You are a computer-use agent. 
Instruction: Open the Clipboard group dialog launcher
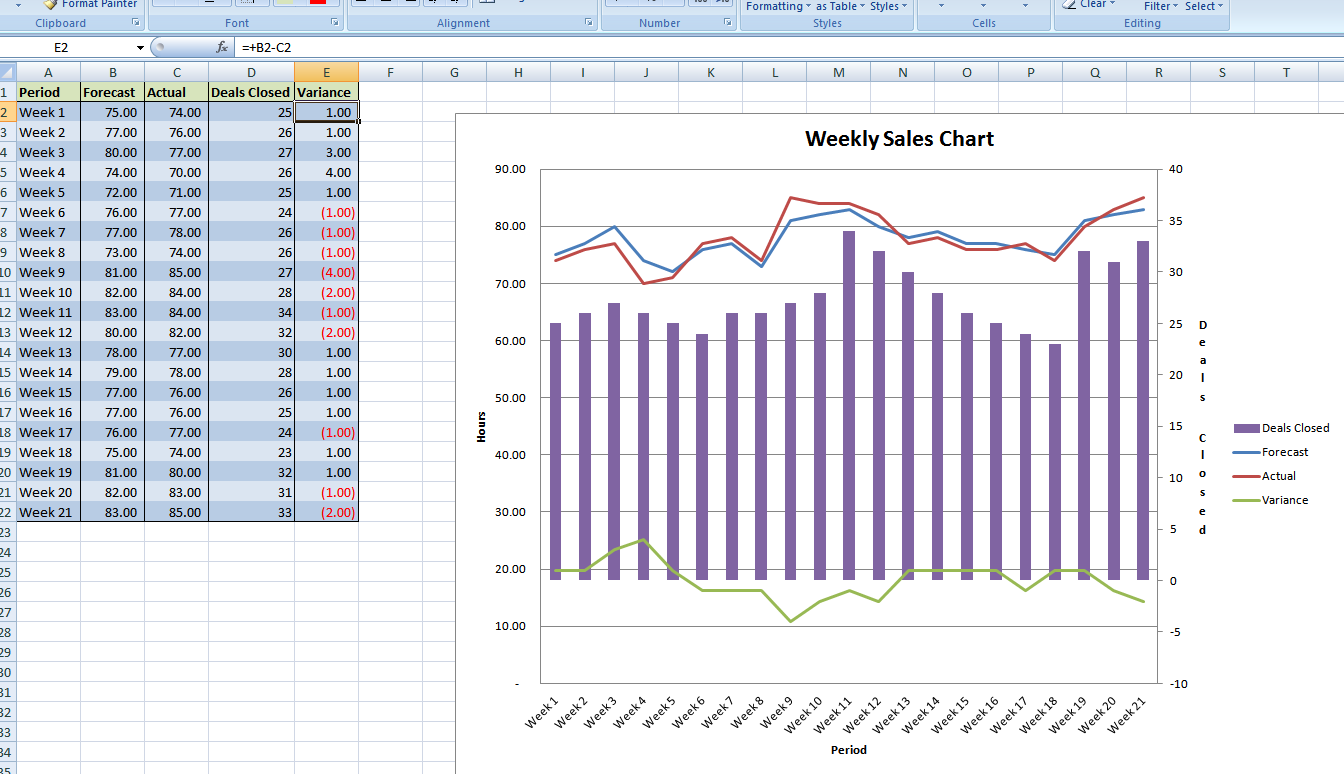pyautogui.click(x=135, y=22)
